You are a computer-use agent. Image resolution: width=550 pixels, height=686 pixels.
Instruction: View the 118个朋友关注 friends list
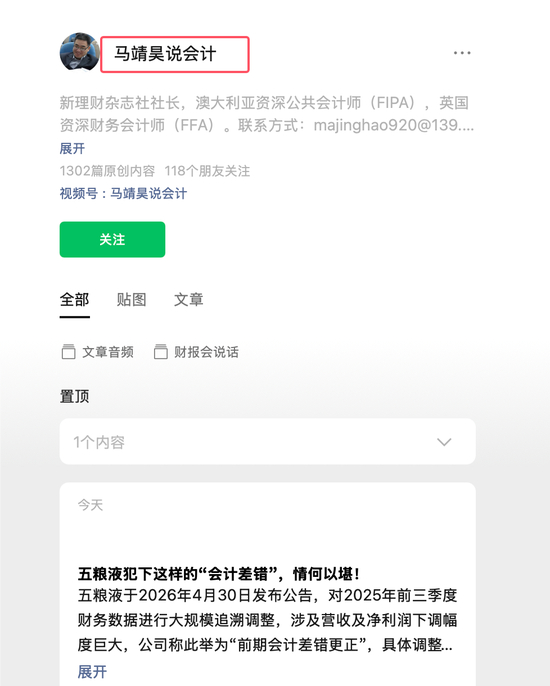click(x=207, y=171)
